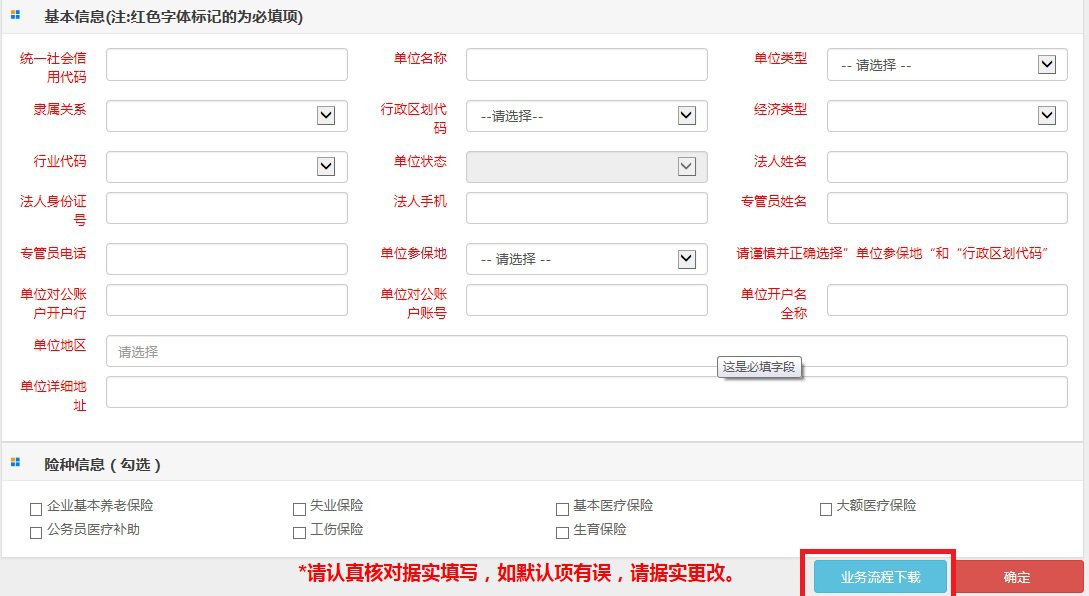The image size is (1089, 596).
Task: Open the 行业代码 dropdown
Action: coord(226,167)
